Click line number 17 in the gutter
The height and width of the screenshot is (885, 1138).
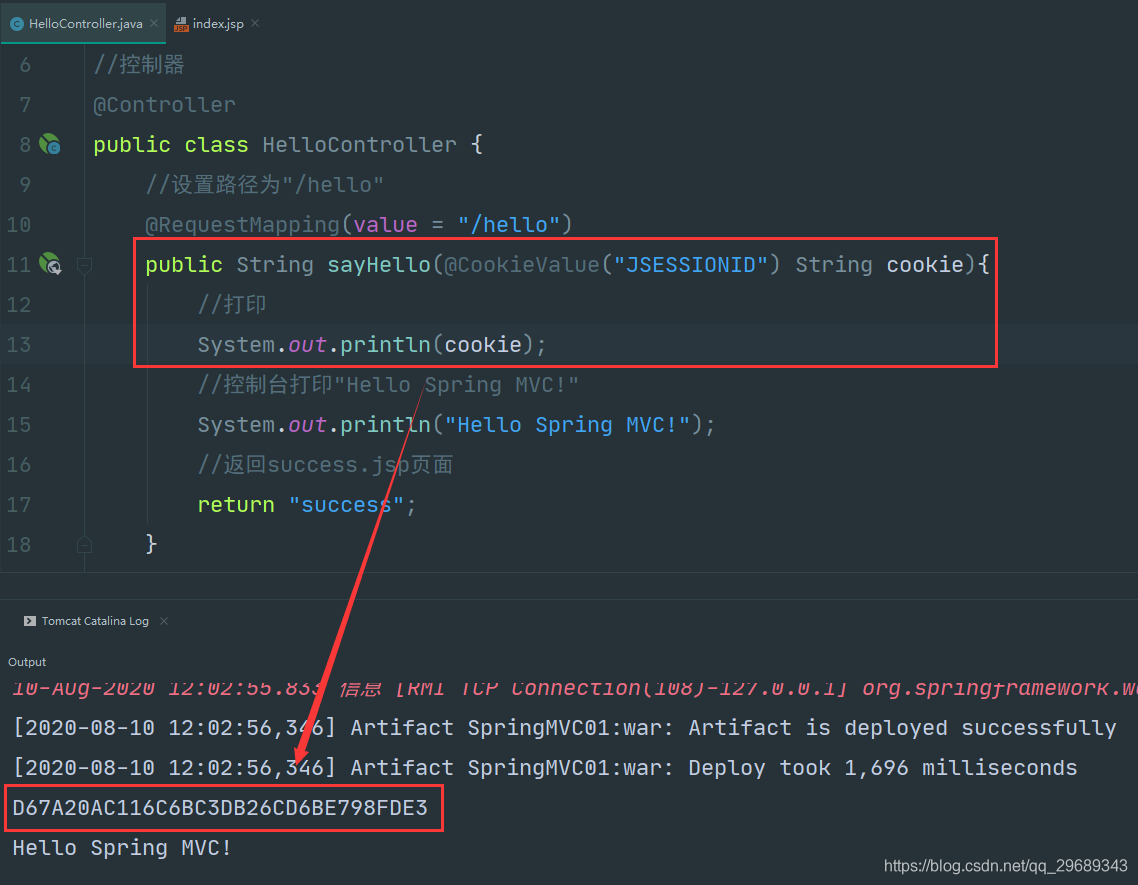(19, 505)
